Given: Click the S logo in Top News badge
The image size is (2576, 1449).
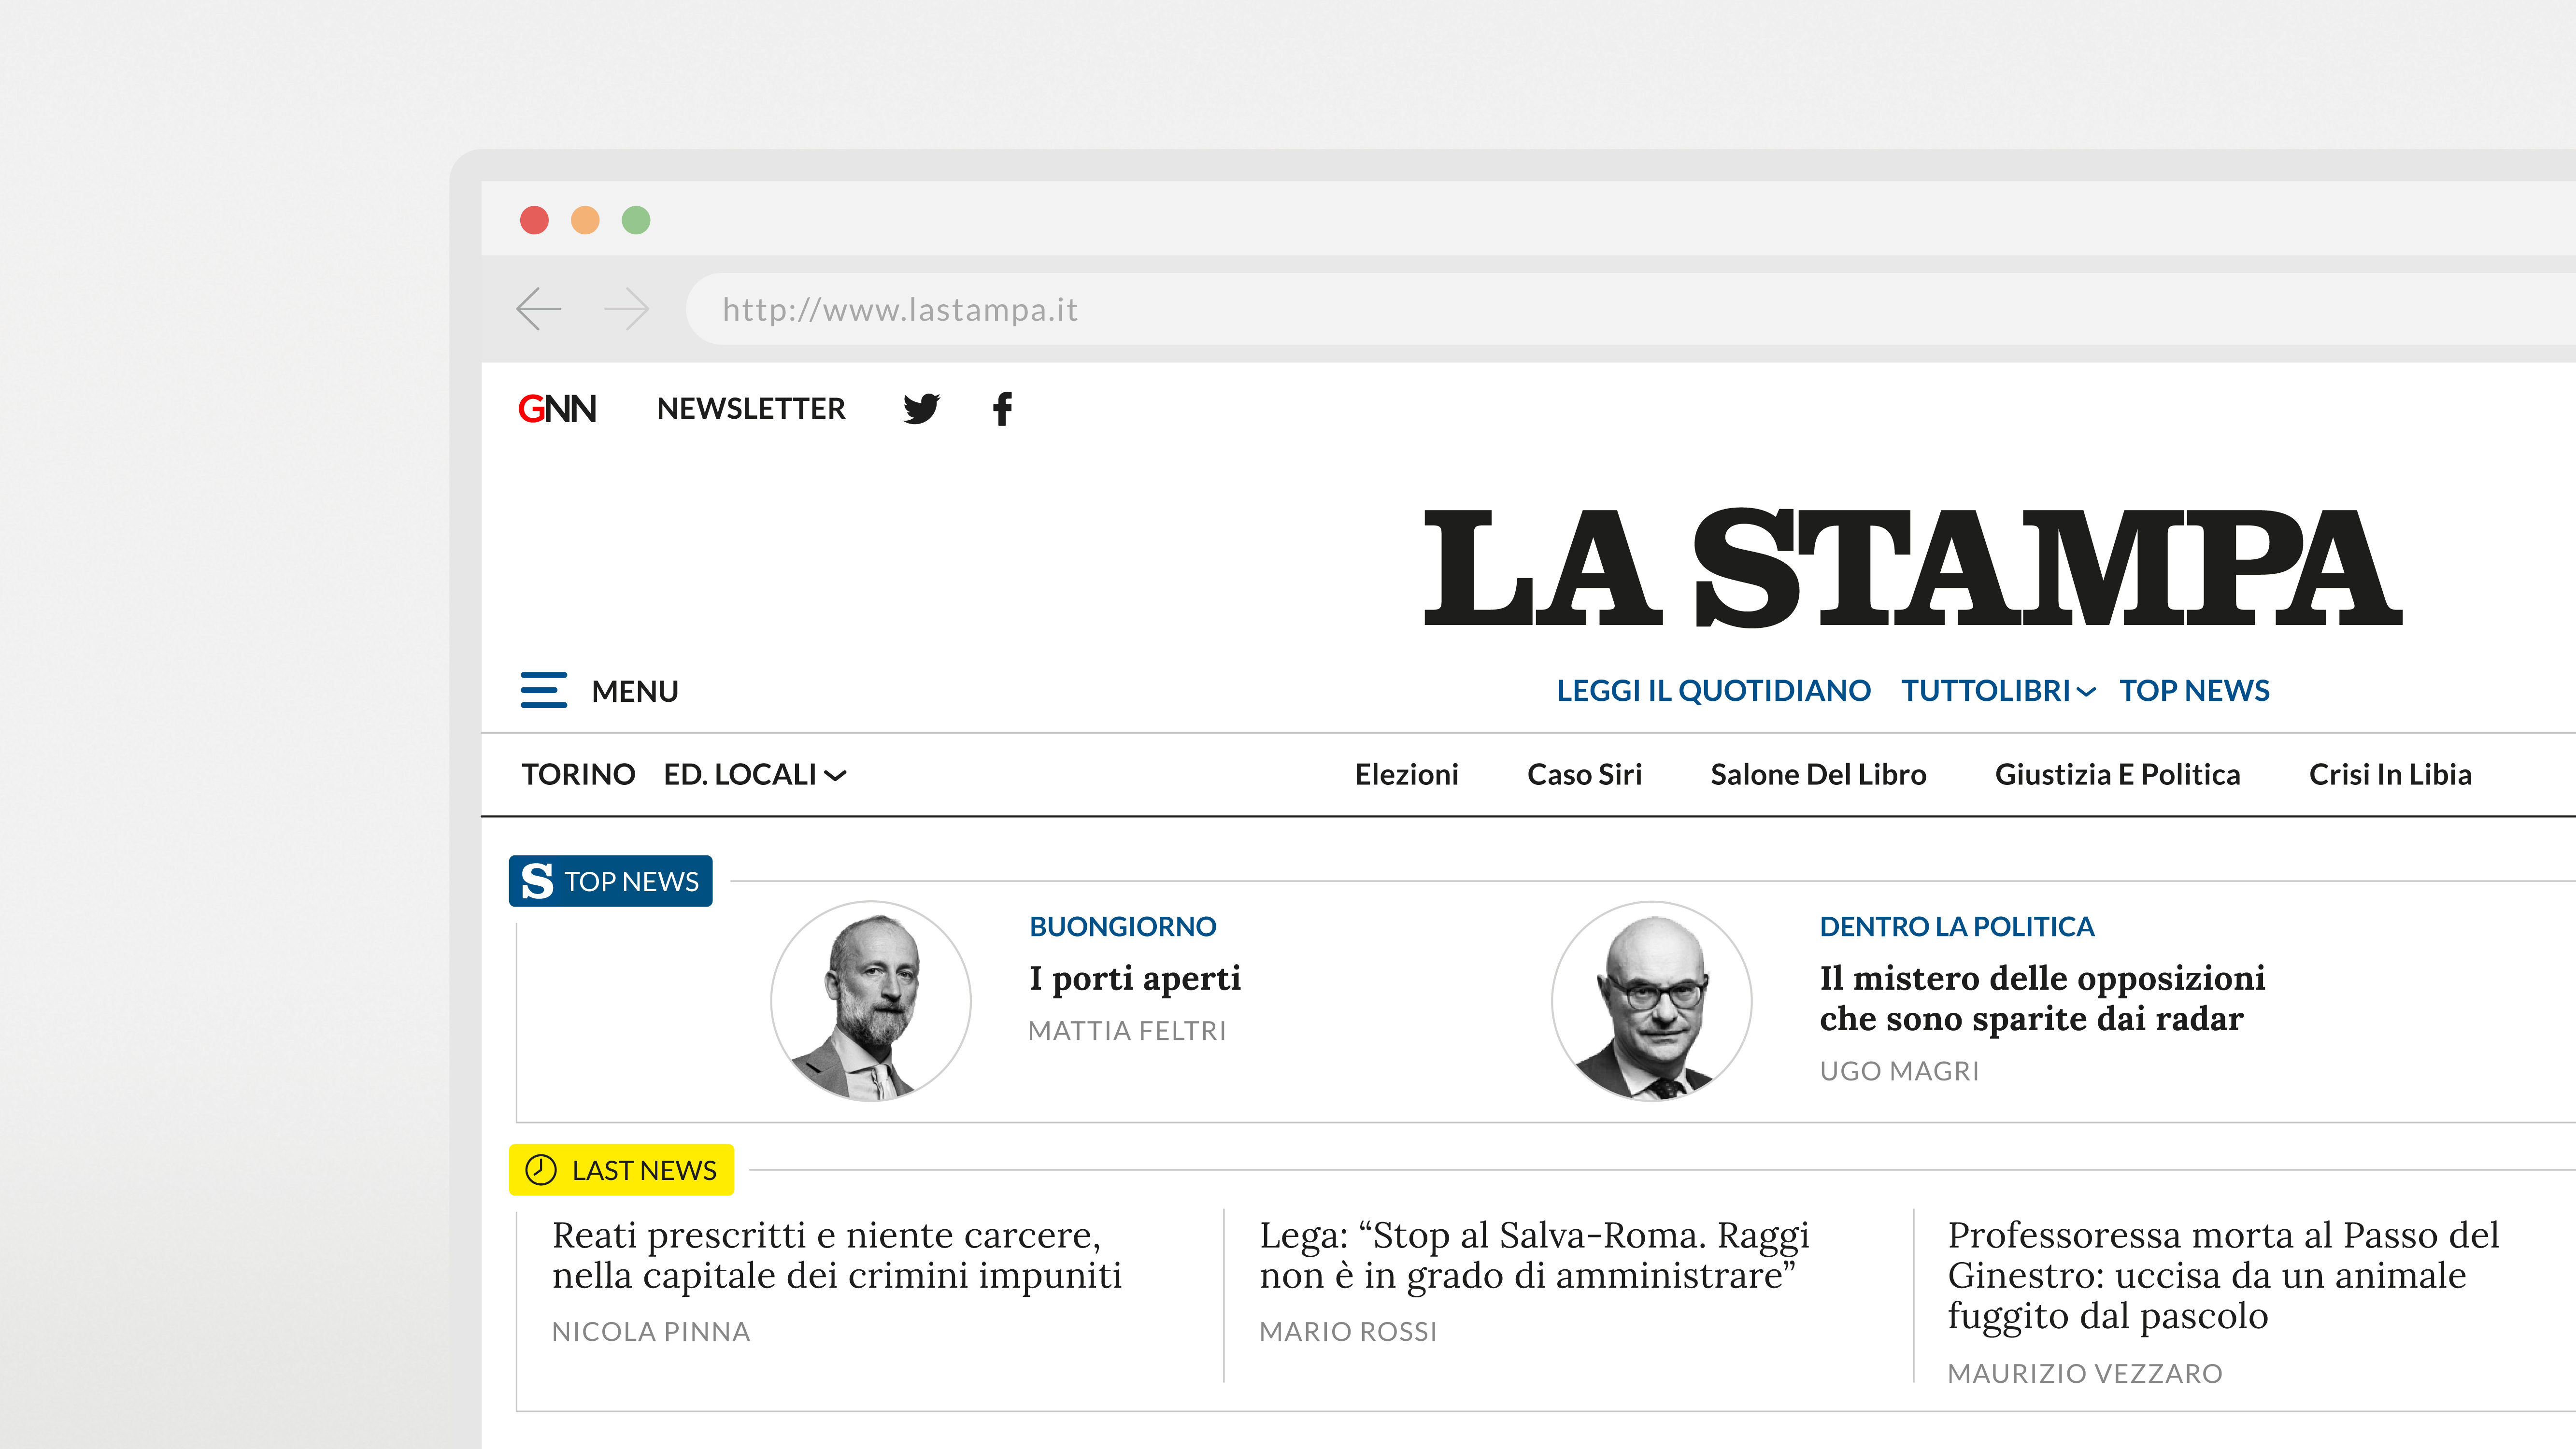Looking at the screenshot, I should [537, 881].
